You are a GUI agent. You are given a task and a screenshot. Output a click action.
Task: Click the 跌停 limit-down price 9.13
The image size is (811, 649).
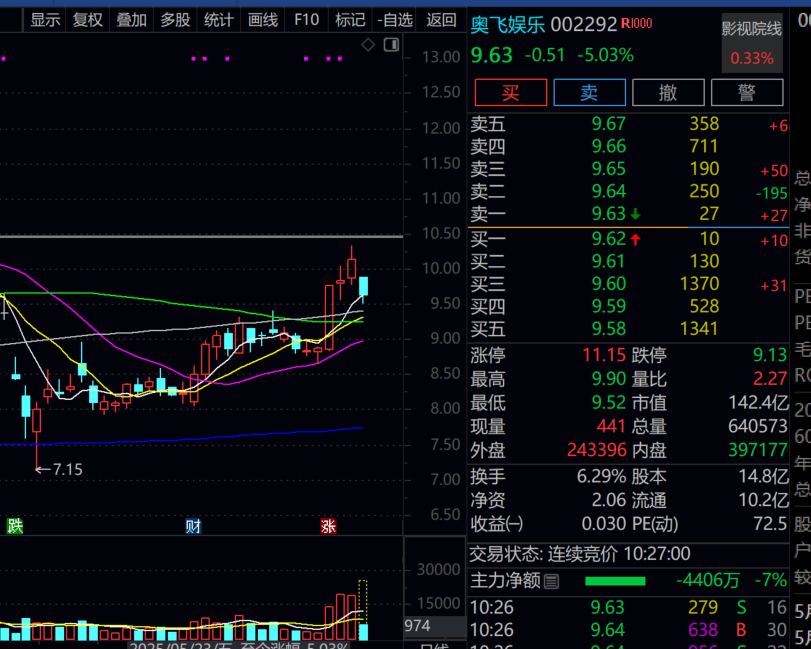[x=770, y=355]
